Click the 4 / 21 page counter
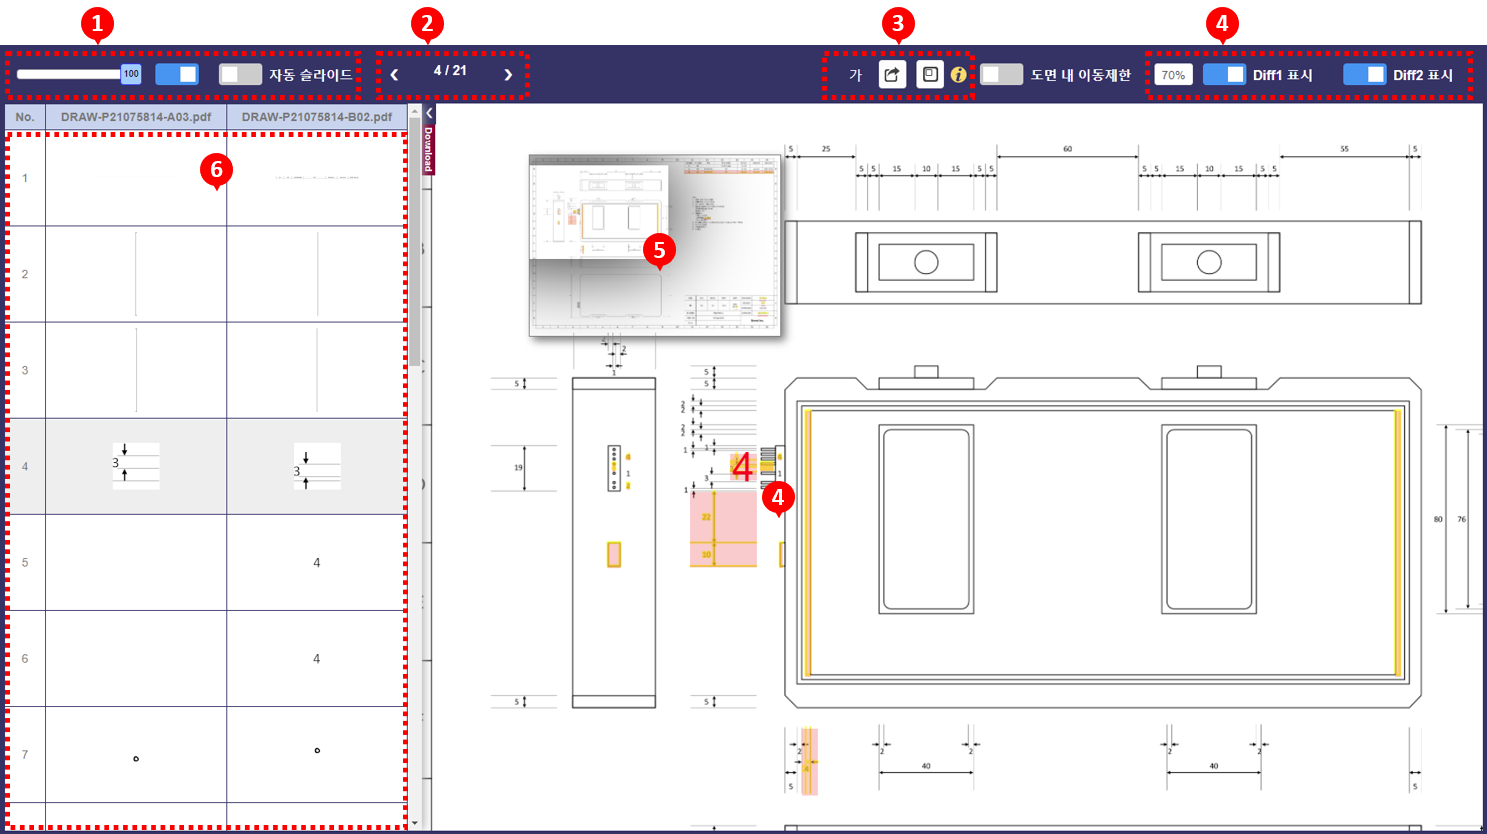Viewport: 1487px width, 834px height. click(450, 71)
